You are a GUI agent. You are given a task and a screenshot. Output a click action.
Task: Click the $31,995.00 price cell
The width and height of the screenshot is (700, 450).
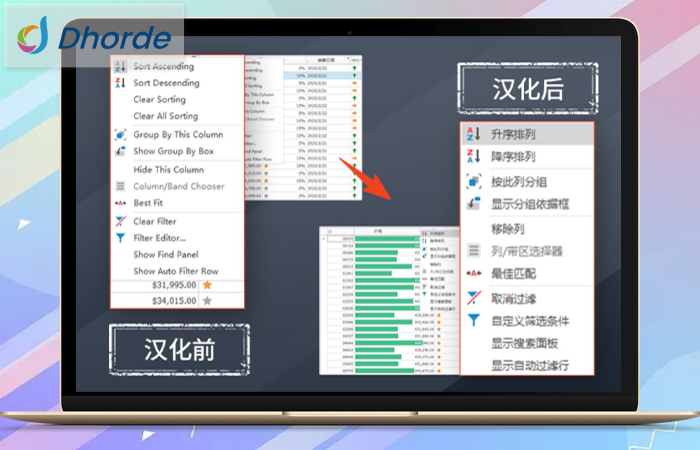(174, 285)
